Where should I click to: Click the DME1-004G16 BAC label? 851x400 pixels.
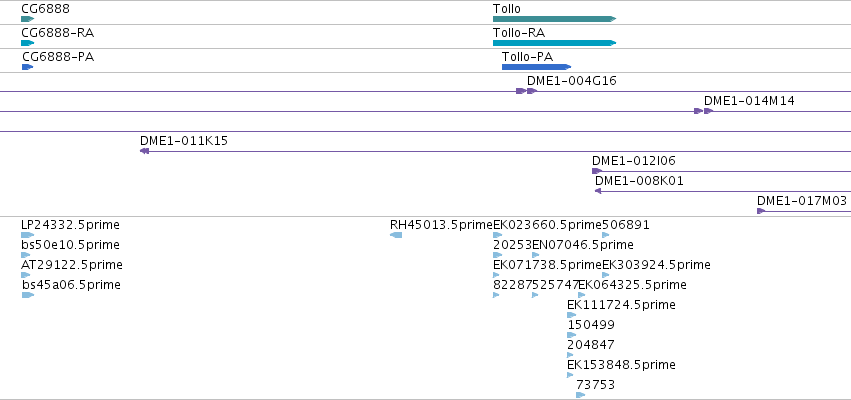tap(571, 81)
